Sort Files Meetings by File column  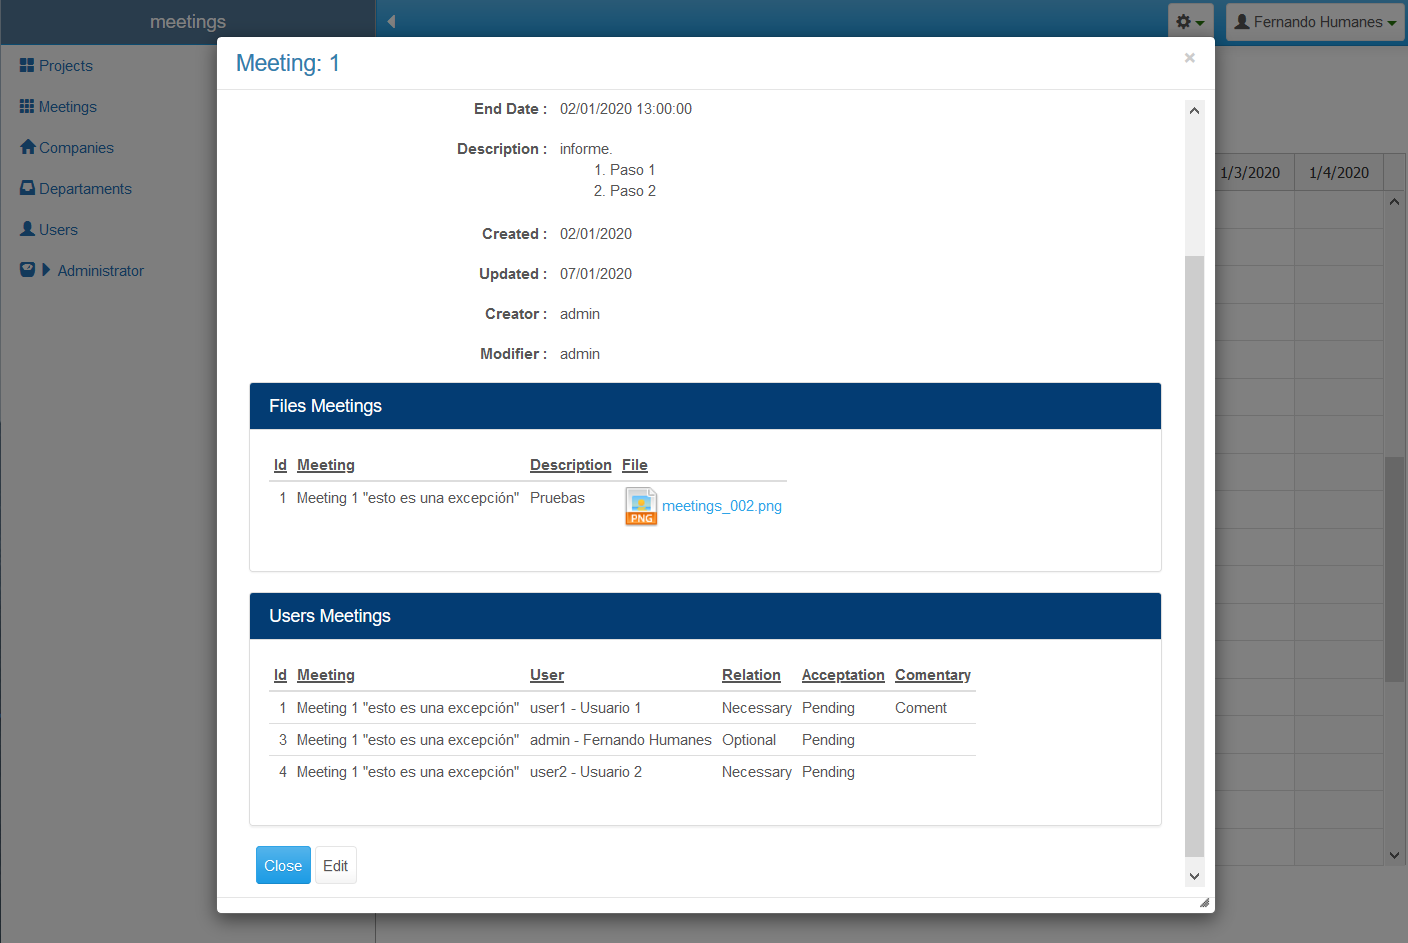coord(635,465)
